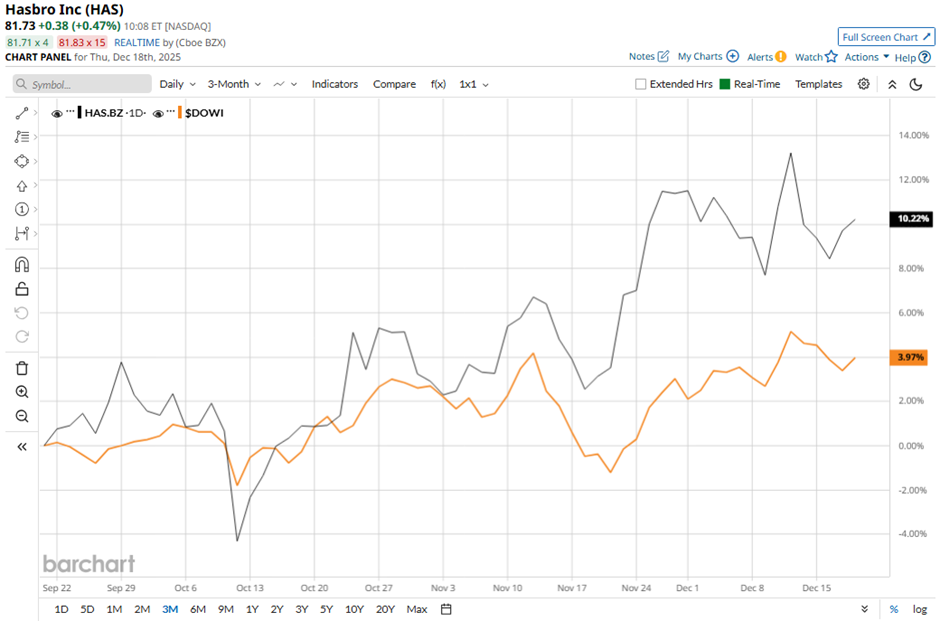Toggle log scale on the axis

coord(920,609)
